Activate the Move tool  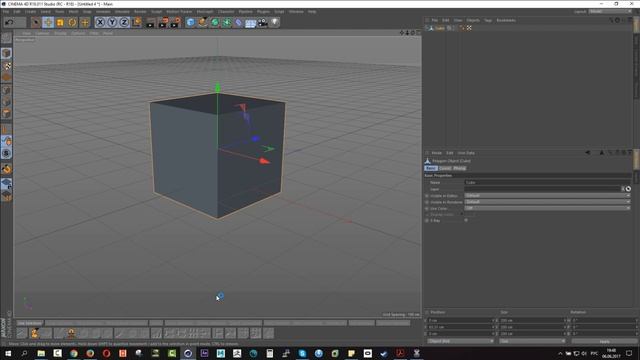pos(48,22)
